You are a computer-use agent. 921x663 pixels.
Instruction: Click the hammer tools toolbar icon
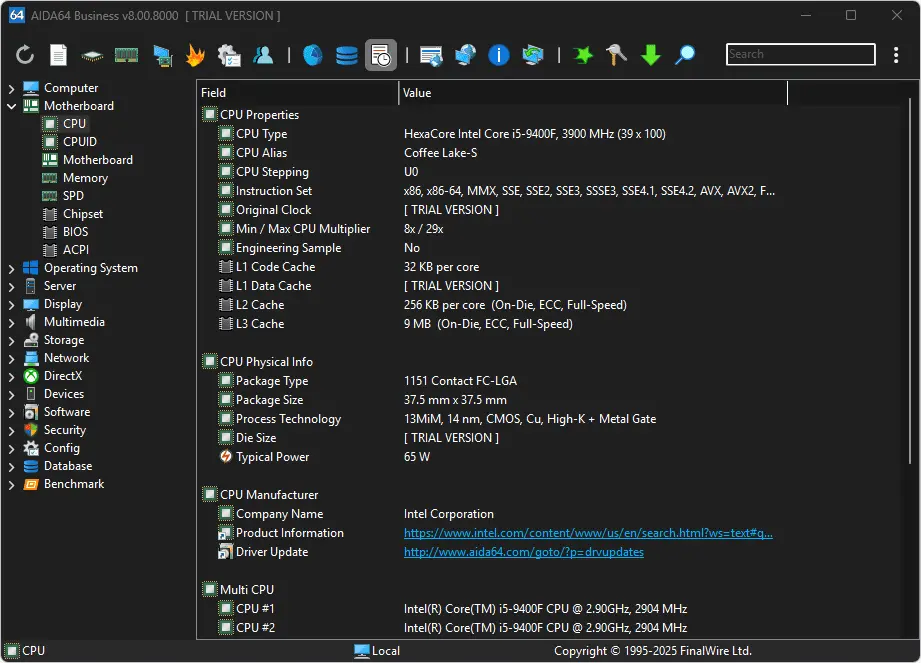click(616, 55)
